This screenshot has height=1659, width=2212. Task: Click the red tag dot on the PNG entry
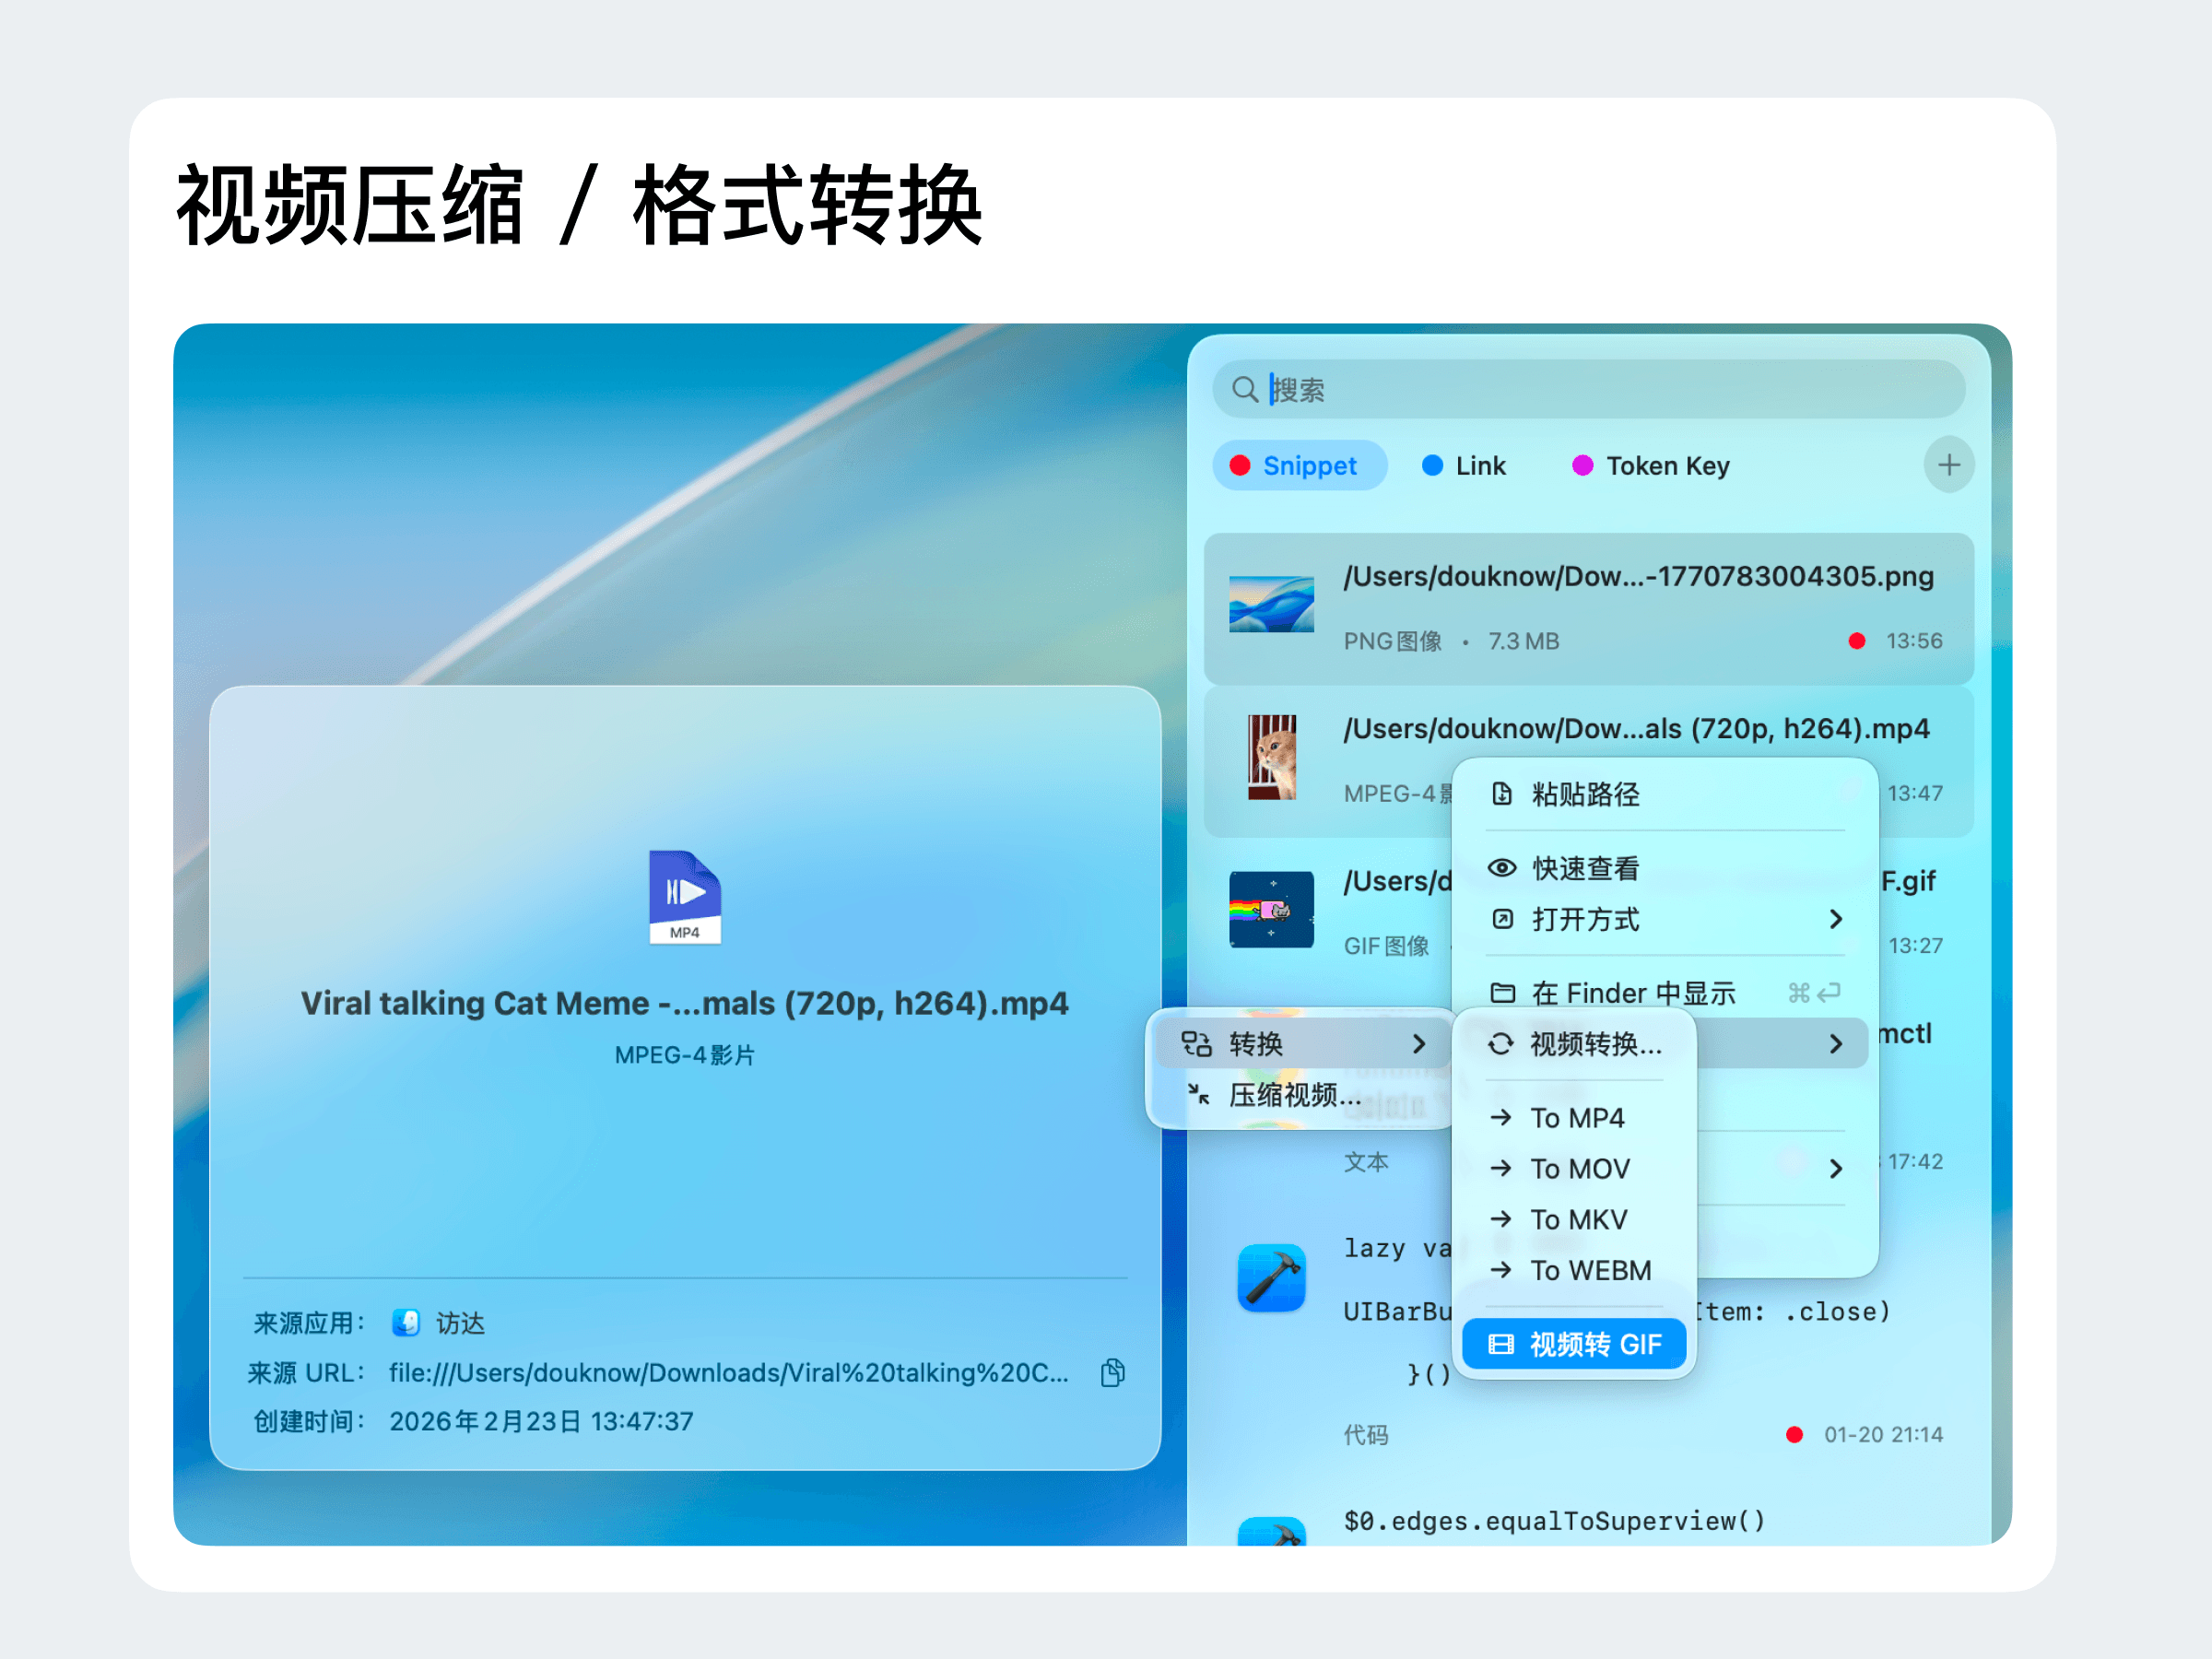[x=1856, y=641]
